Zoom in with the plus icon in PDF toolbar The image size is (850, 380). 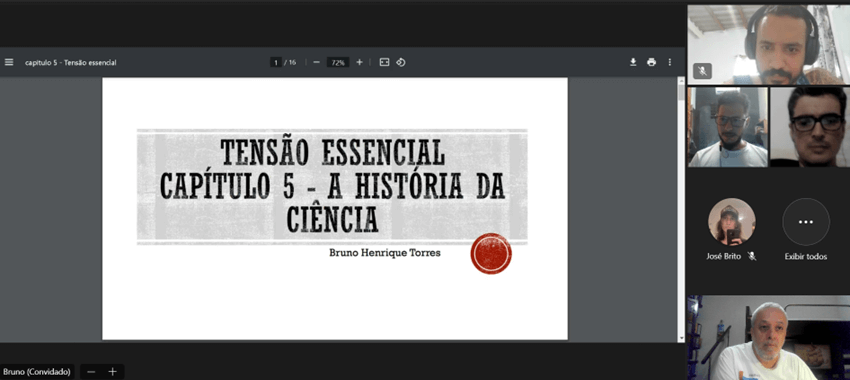coord(359,62)
